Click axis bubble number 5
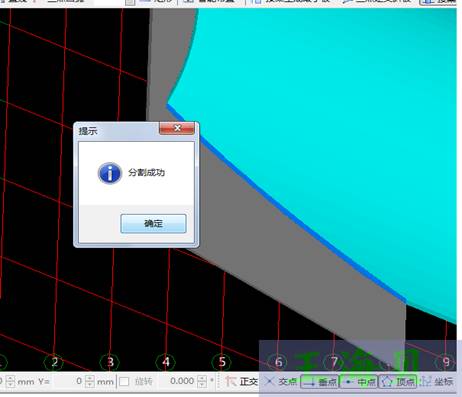Screen dimensions: 462x397 (222, 362)
